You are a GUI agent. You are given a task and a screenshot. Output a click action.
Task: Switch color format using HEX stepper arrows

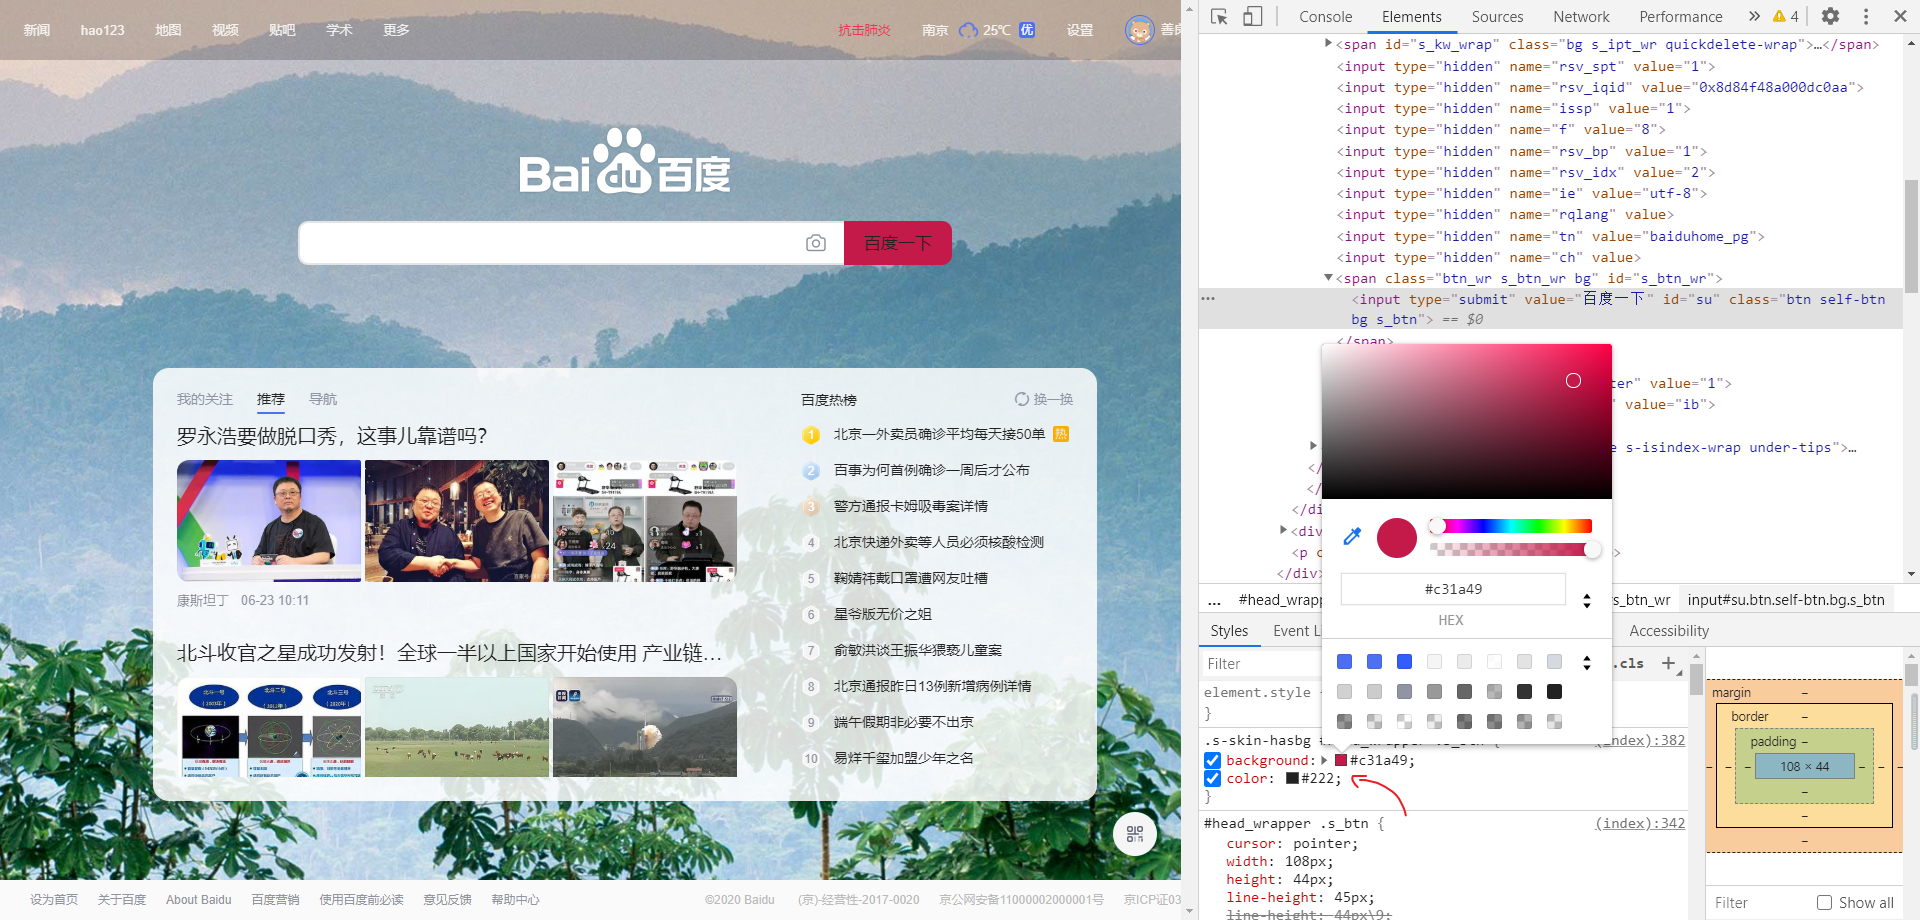[1587, 600]
